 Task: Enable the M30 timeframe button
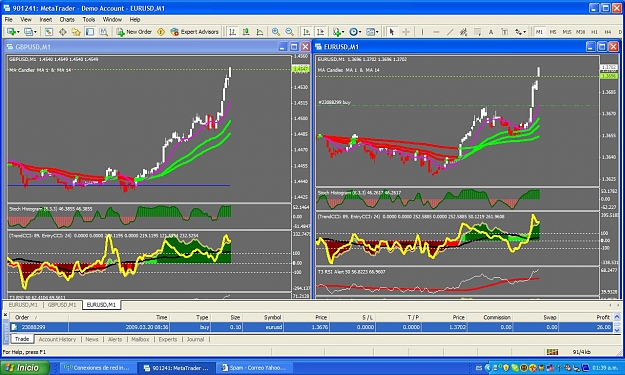[581, 32]
